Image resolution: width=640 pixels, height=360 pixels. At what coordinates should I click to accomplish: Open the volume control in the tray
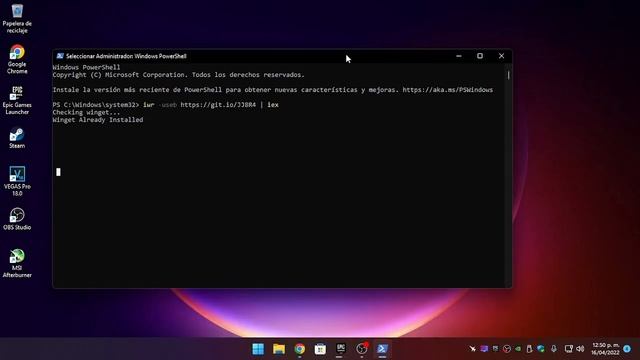coord(580,349)
